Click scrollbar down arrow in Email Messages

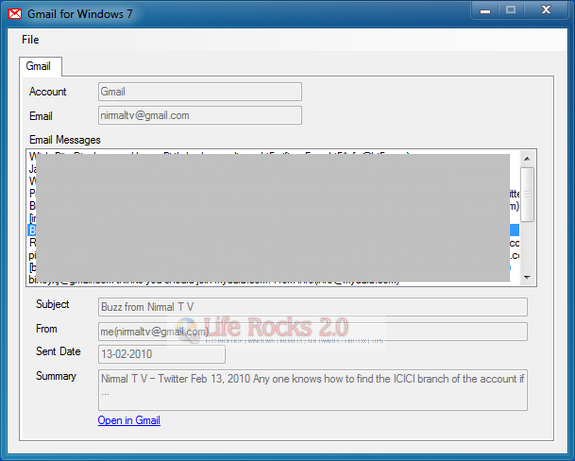(527, 277)
